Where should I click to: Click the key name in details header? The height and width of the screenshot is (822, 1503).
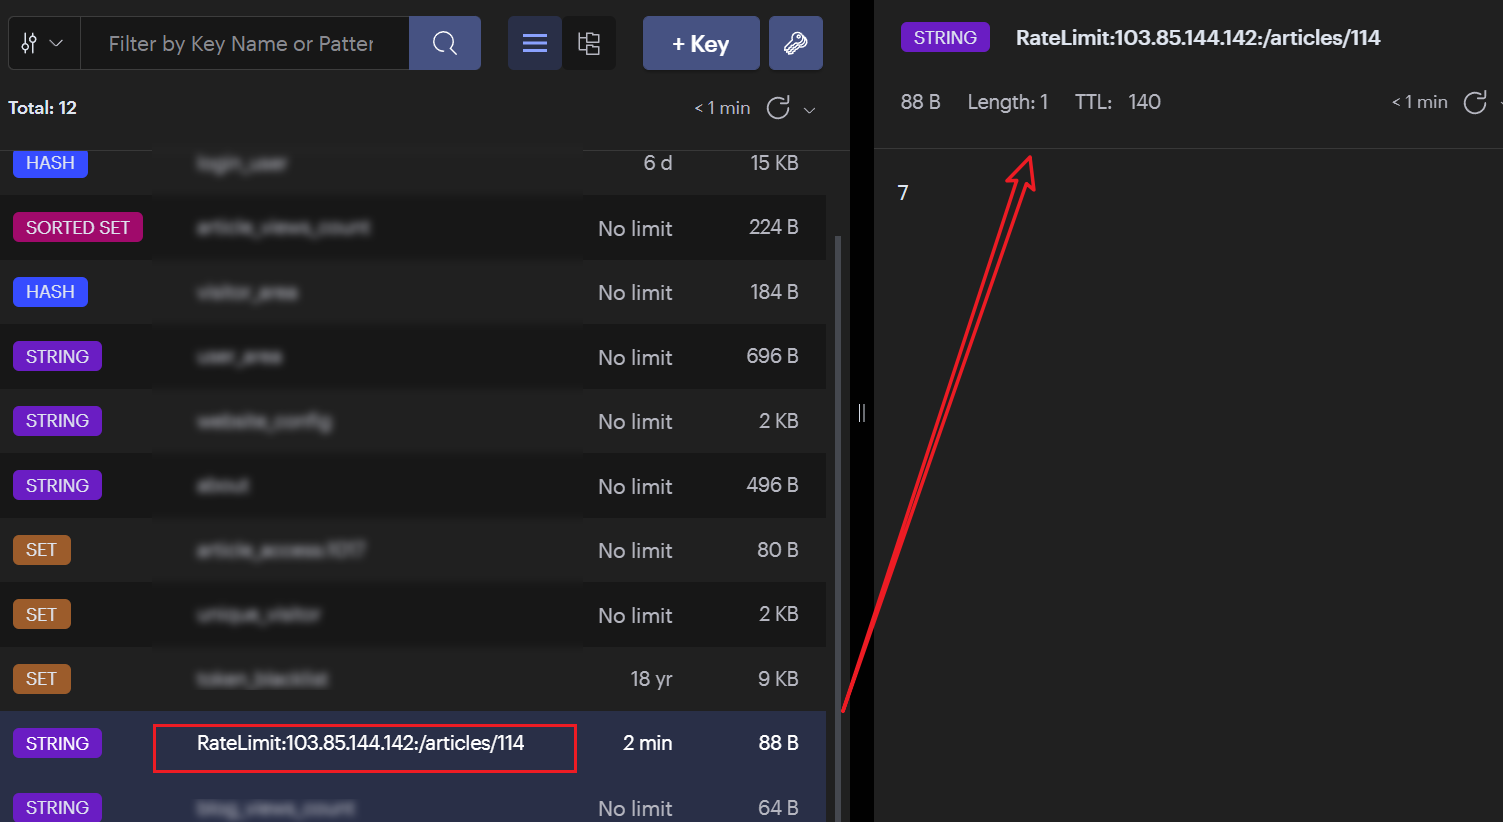tap(1198, 38)
